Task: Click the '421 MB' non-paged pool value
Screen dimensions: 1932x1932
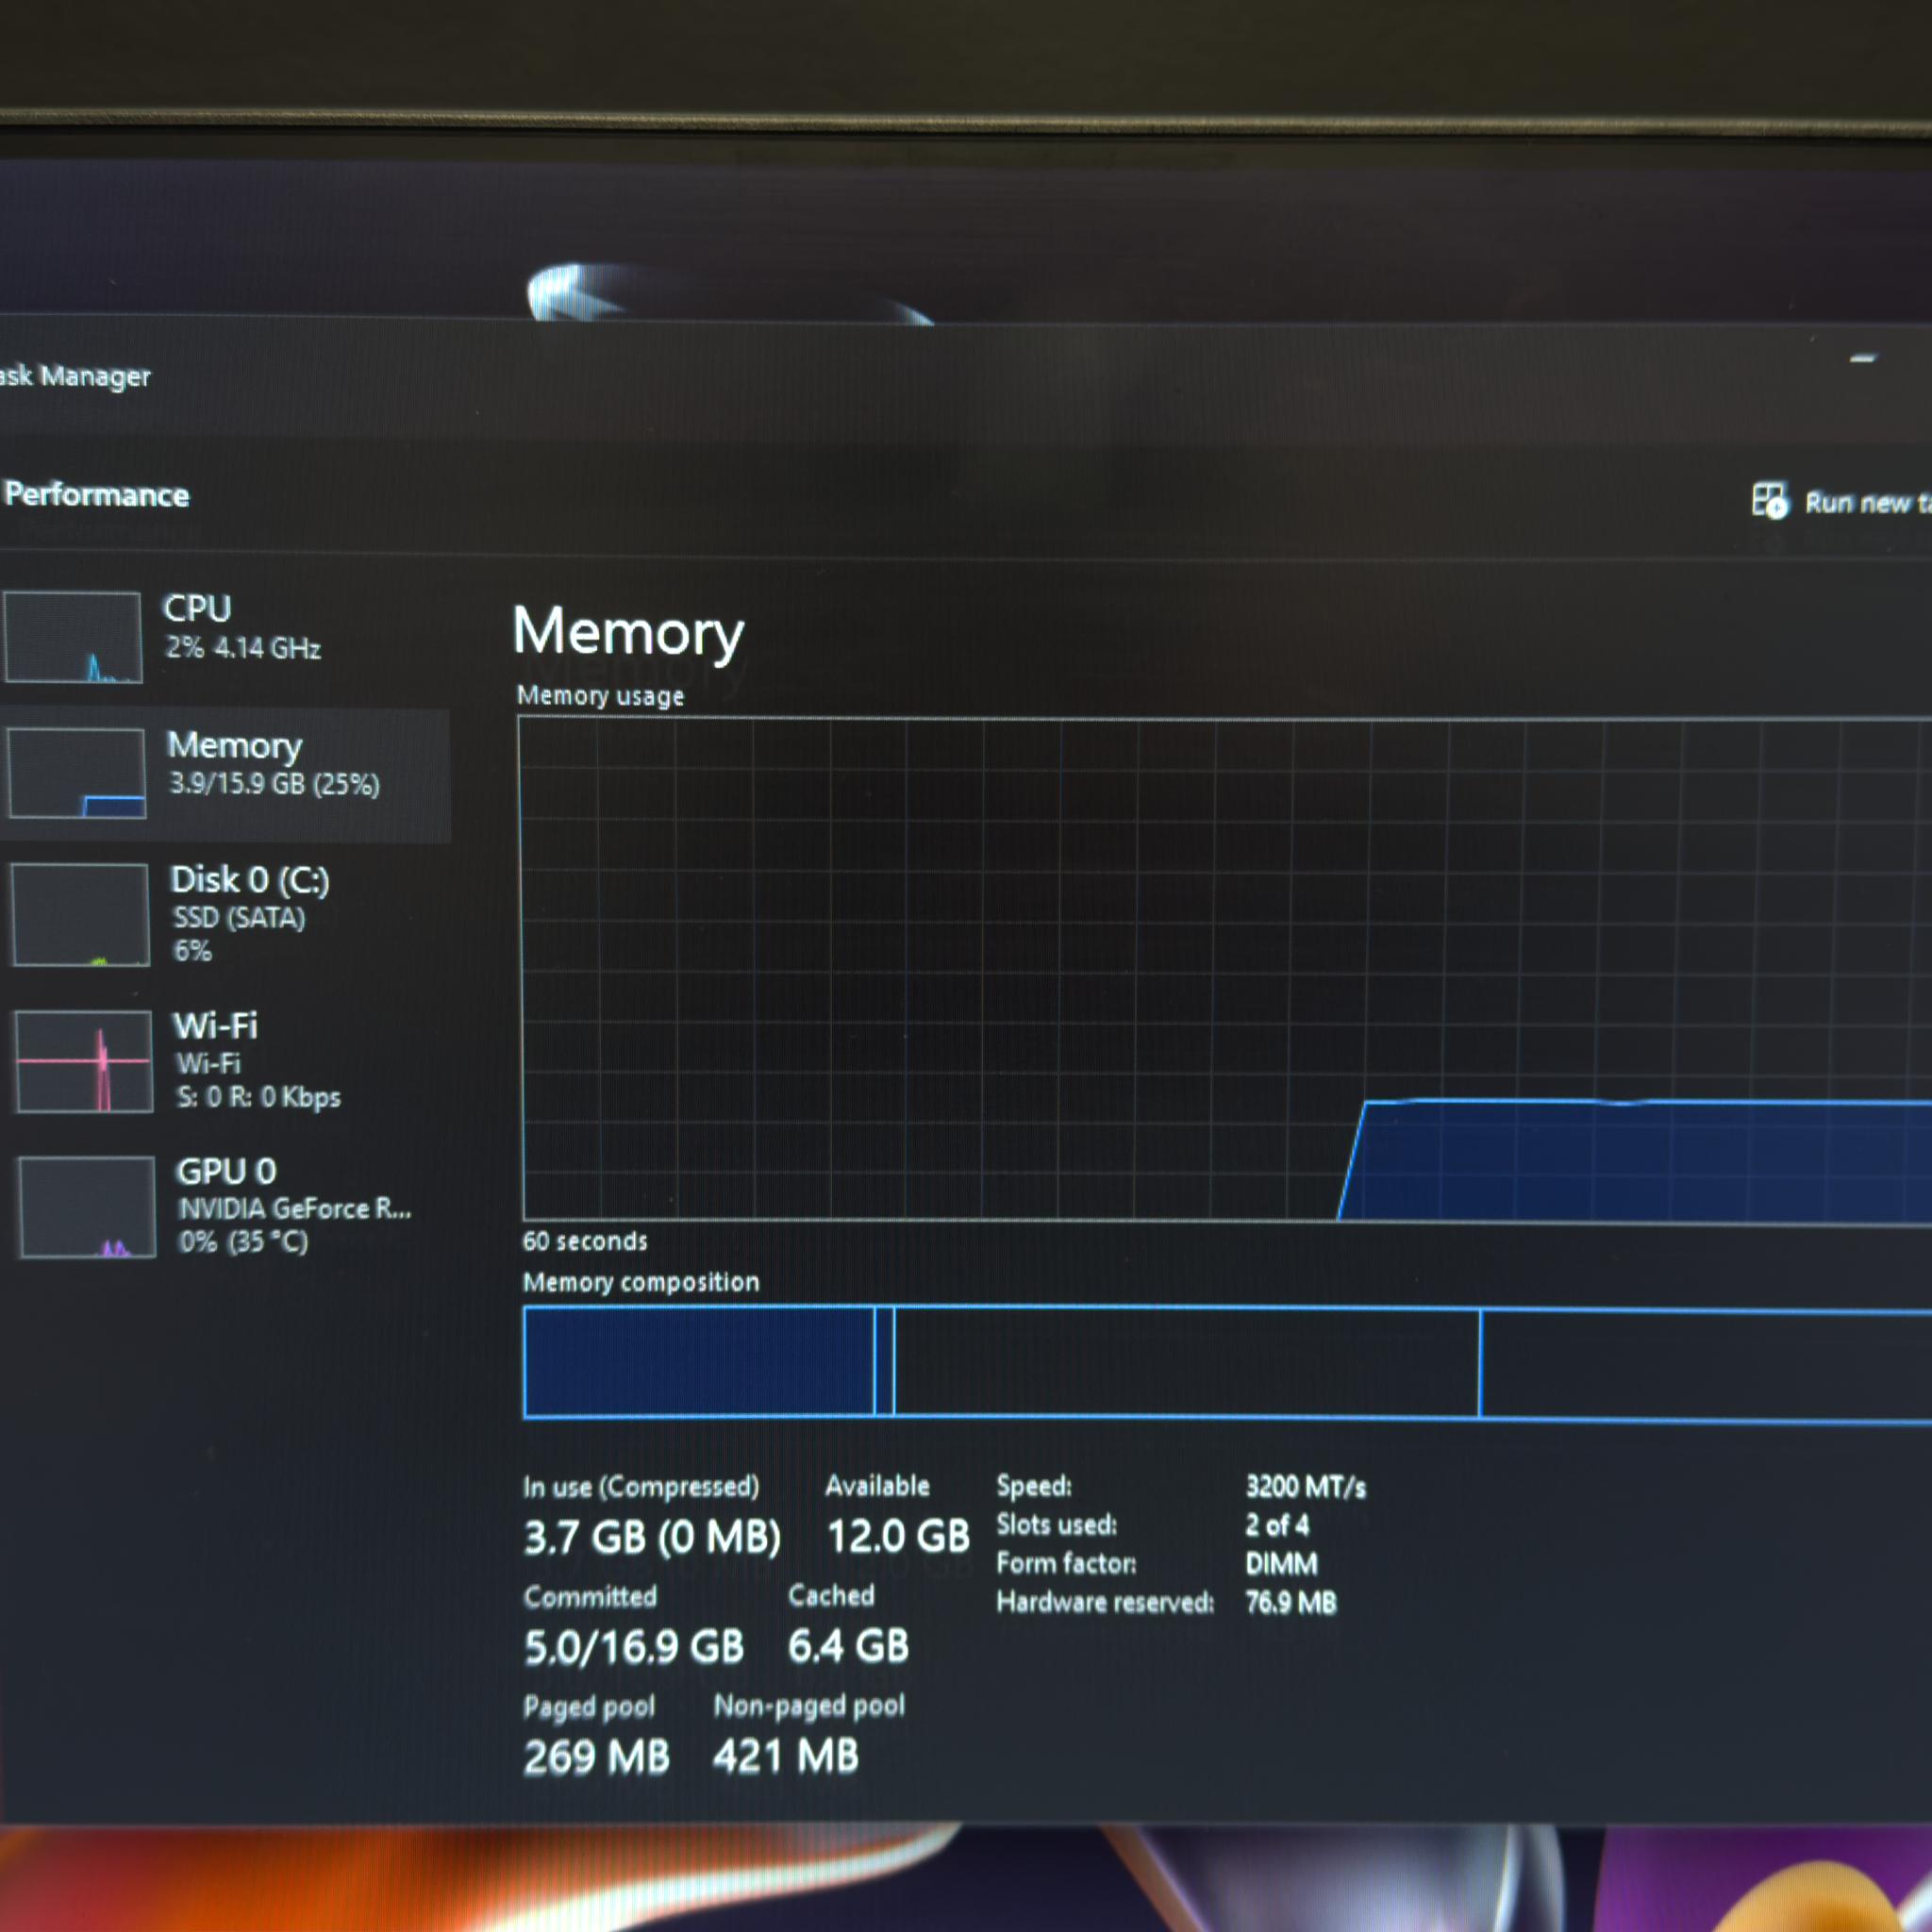Action: 786,1756
